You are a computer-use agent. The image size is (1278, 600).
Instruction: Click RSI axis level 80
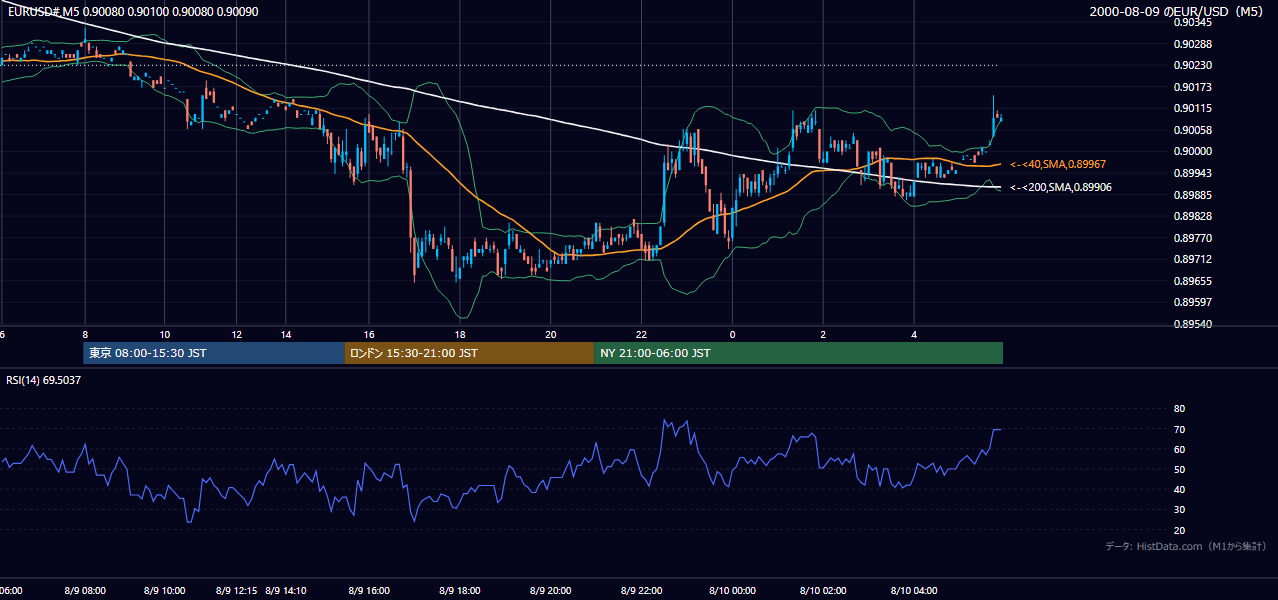(x=1179, y=409)
